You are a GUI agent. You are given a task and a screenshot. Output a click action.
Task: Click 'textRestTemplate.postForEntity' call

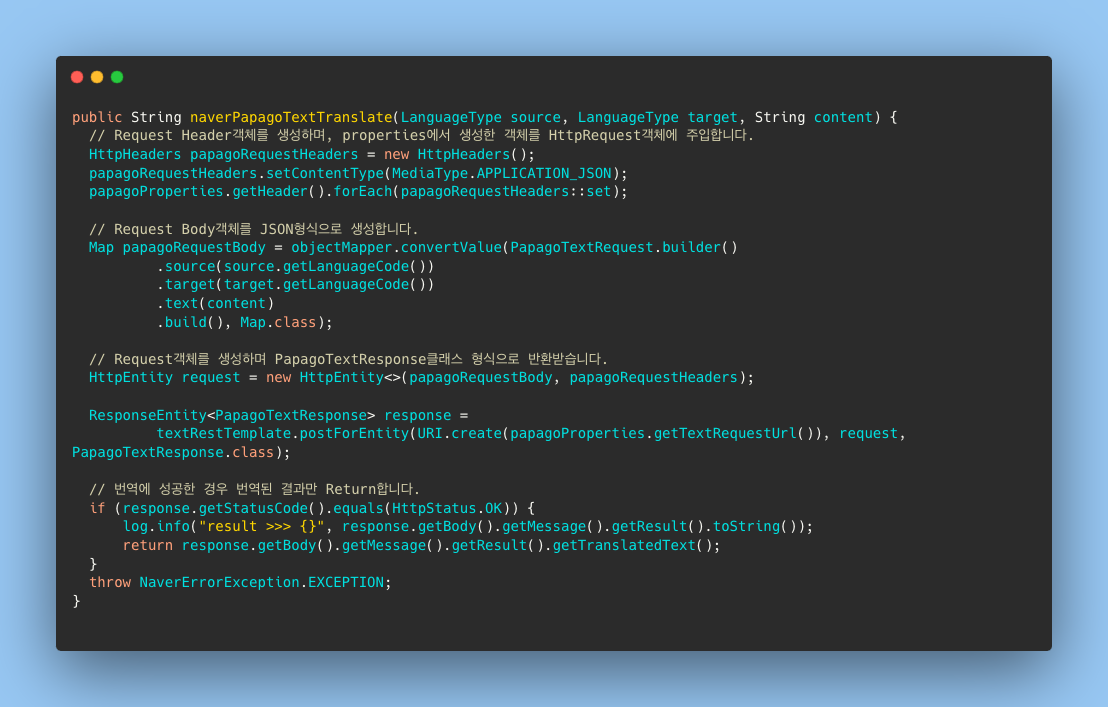click(283, 433)
